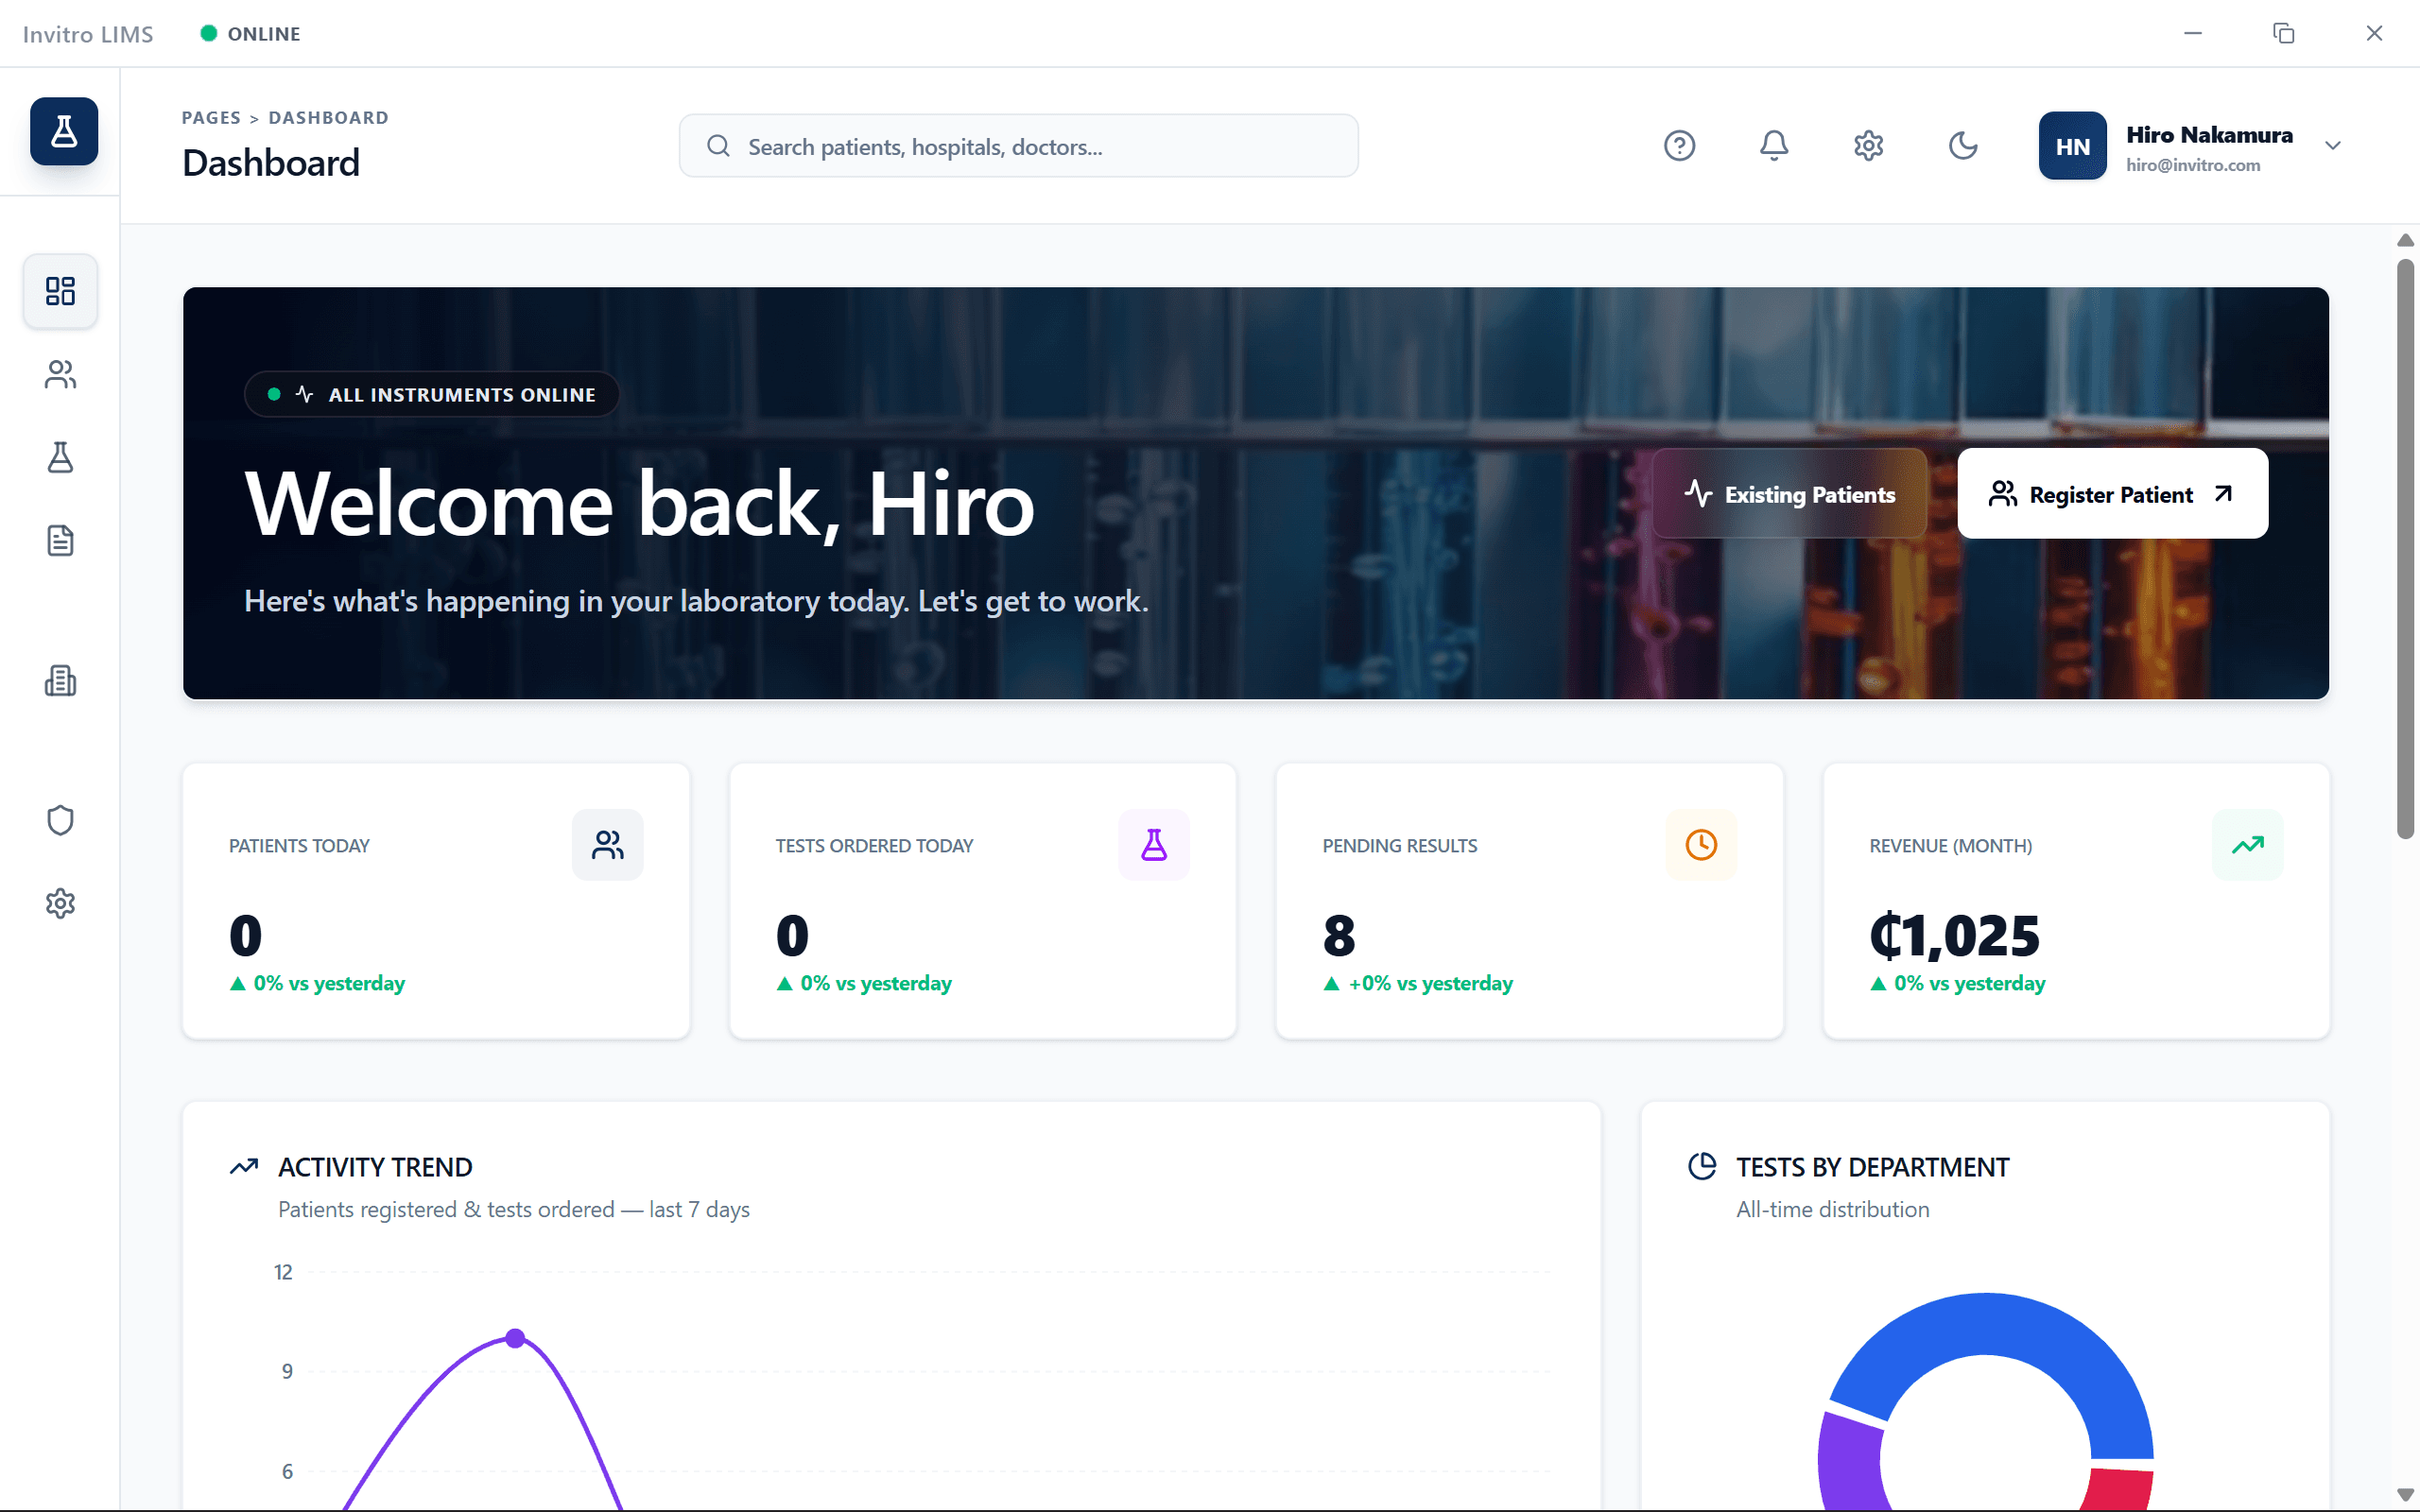Open the shield security icon in the sidebar
The height and width of the screenshot is (1512, 2420).
coord(60,820)
